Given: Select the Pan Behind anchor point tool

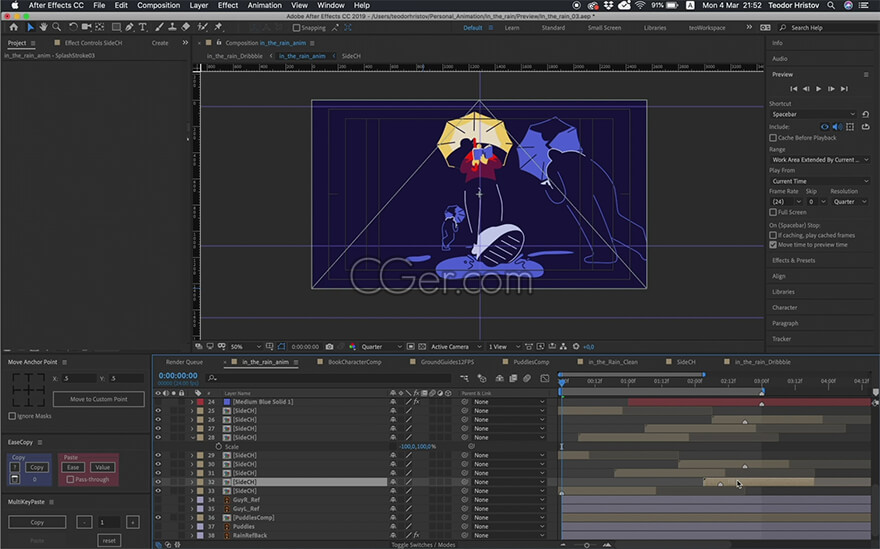Looking at the screenshot, I should point(100,27).
